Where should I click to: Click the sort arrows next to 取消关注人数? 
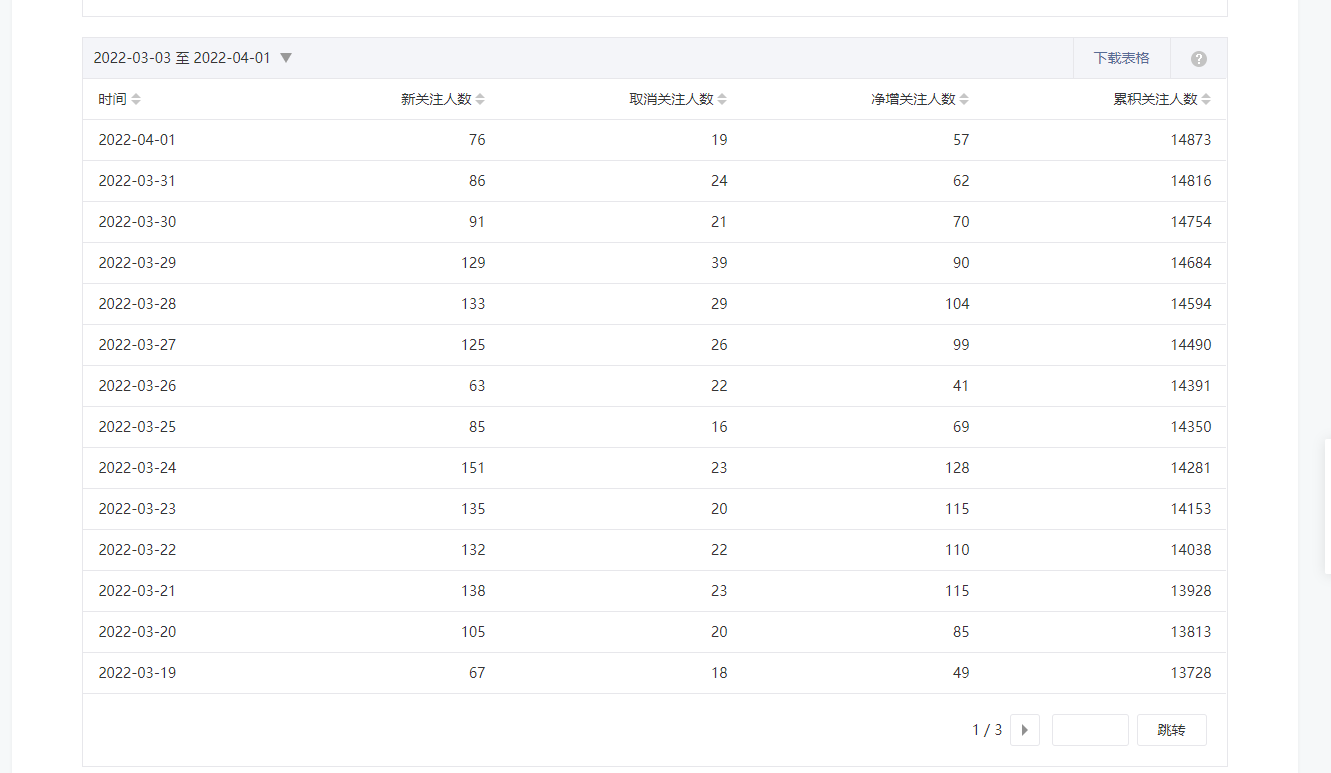722,99
